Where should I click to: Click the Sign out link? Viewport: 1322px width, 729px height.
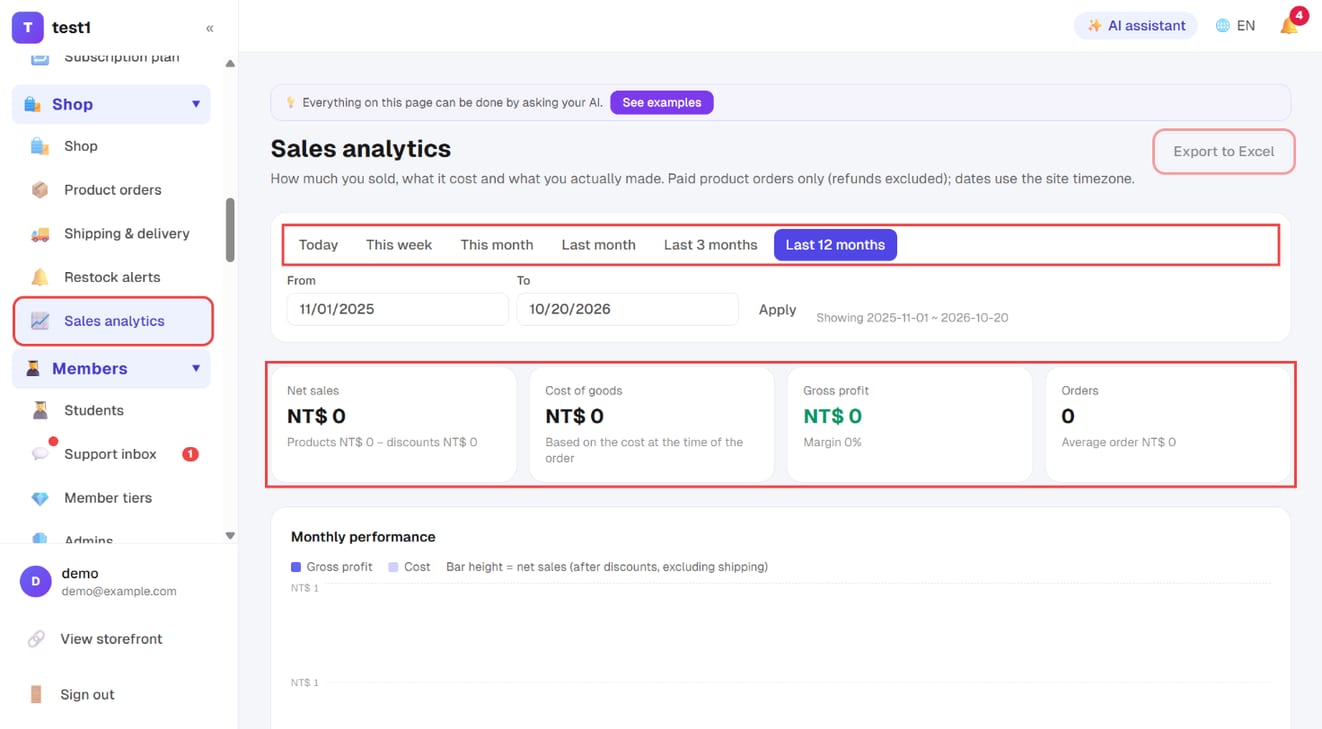pos(87,694)
